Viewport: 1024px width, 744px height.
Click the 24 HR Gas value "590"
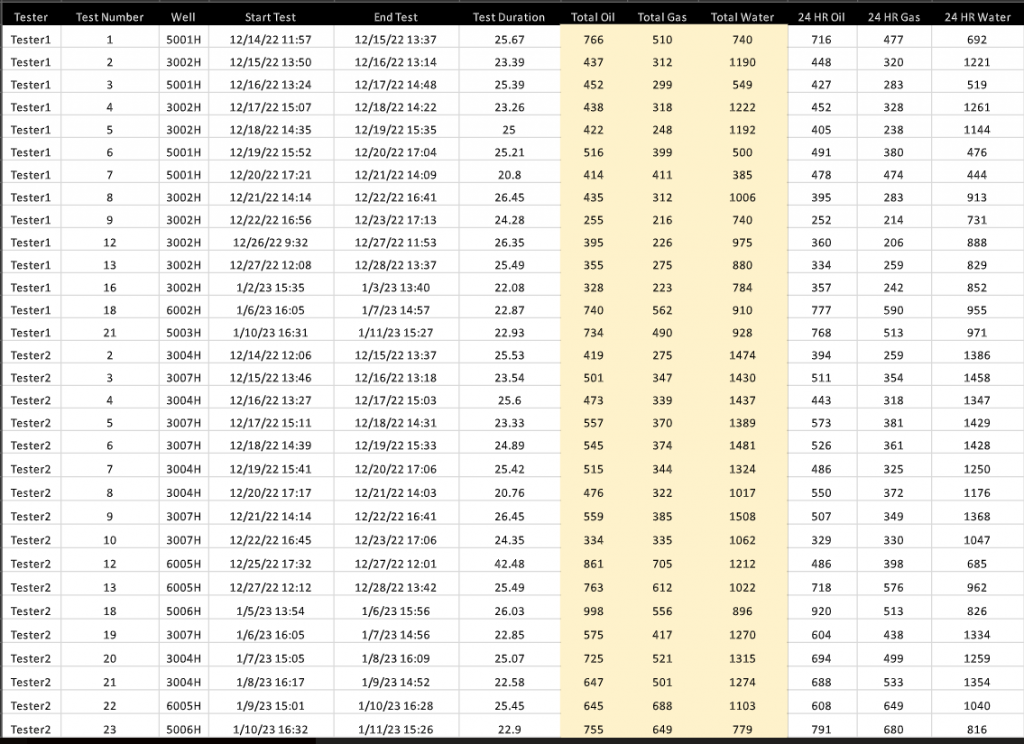(893, 310)
